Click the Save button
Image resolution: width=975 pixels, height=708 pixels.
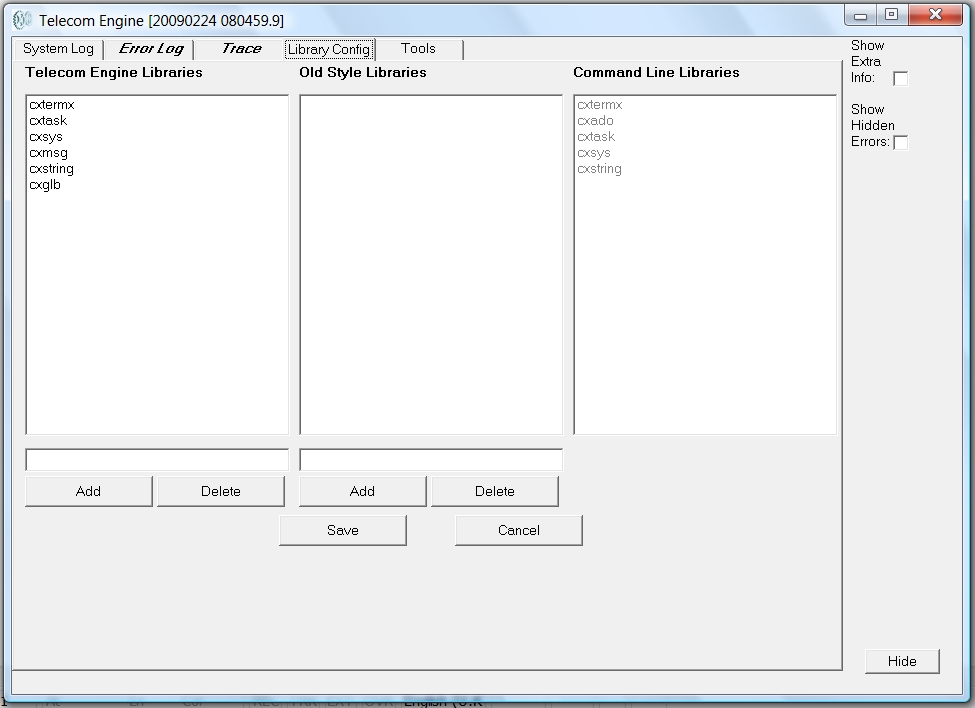click(x=343, y=530)
